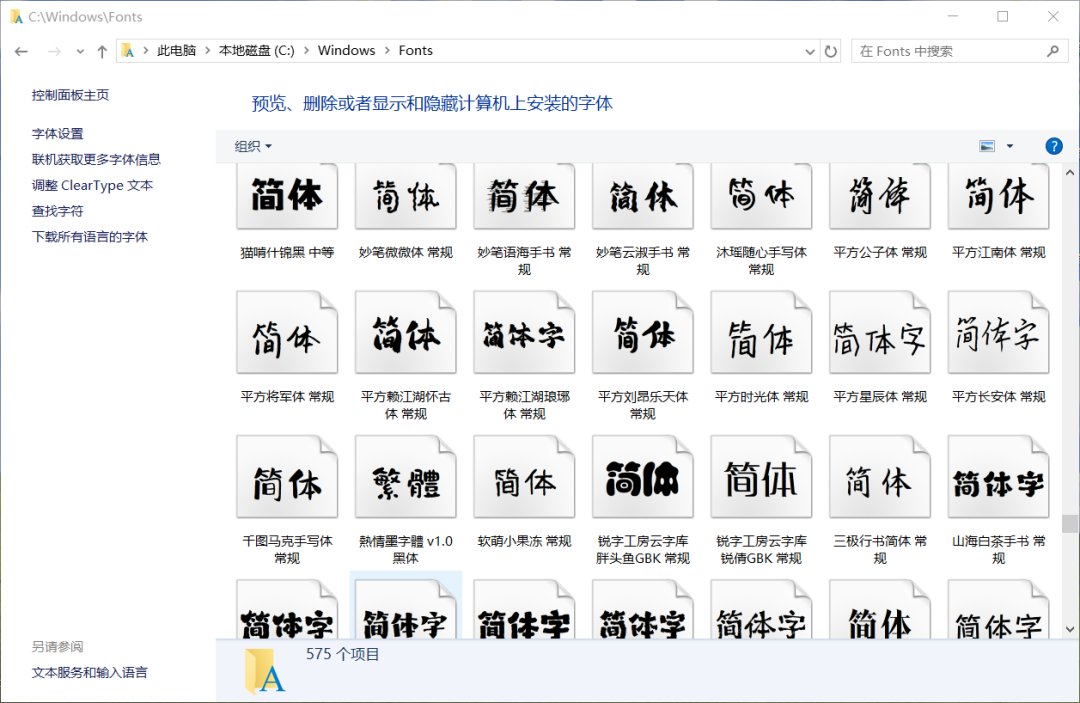Click the Fonts breadcrumb segment
Viewport: 1080px width, 703px height.
tap(415, 50)
